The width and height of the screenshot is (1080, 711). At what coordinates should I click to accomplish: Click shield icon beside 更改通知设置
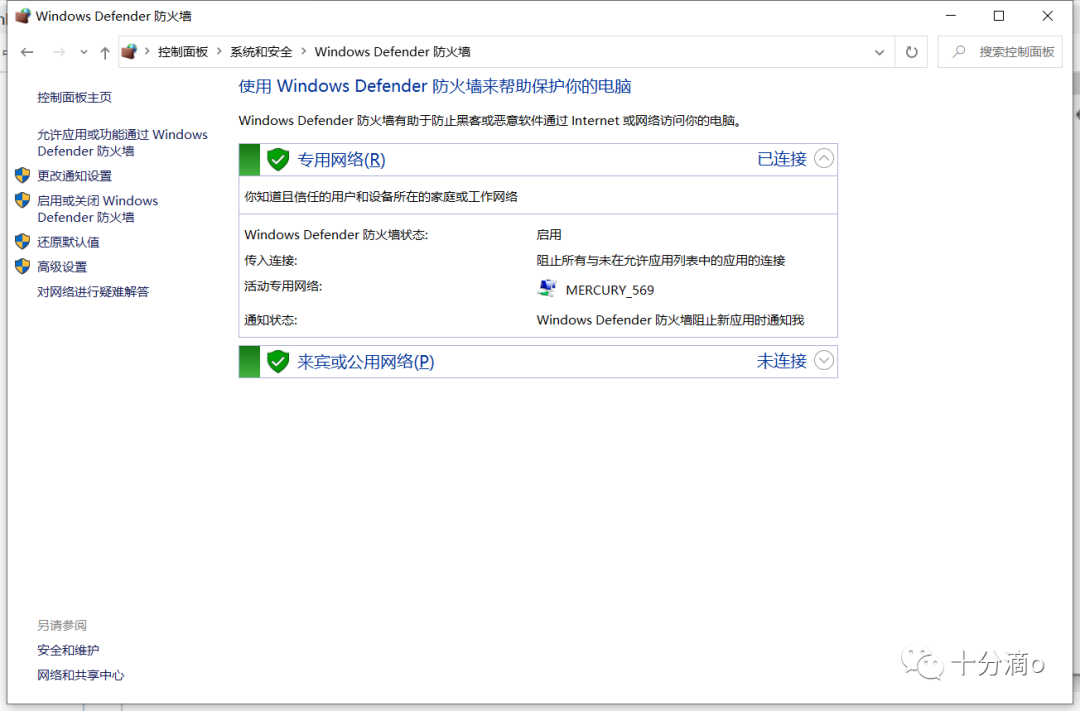tap(23, 175)
